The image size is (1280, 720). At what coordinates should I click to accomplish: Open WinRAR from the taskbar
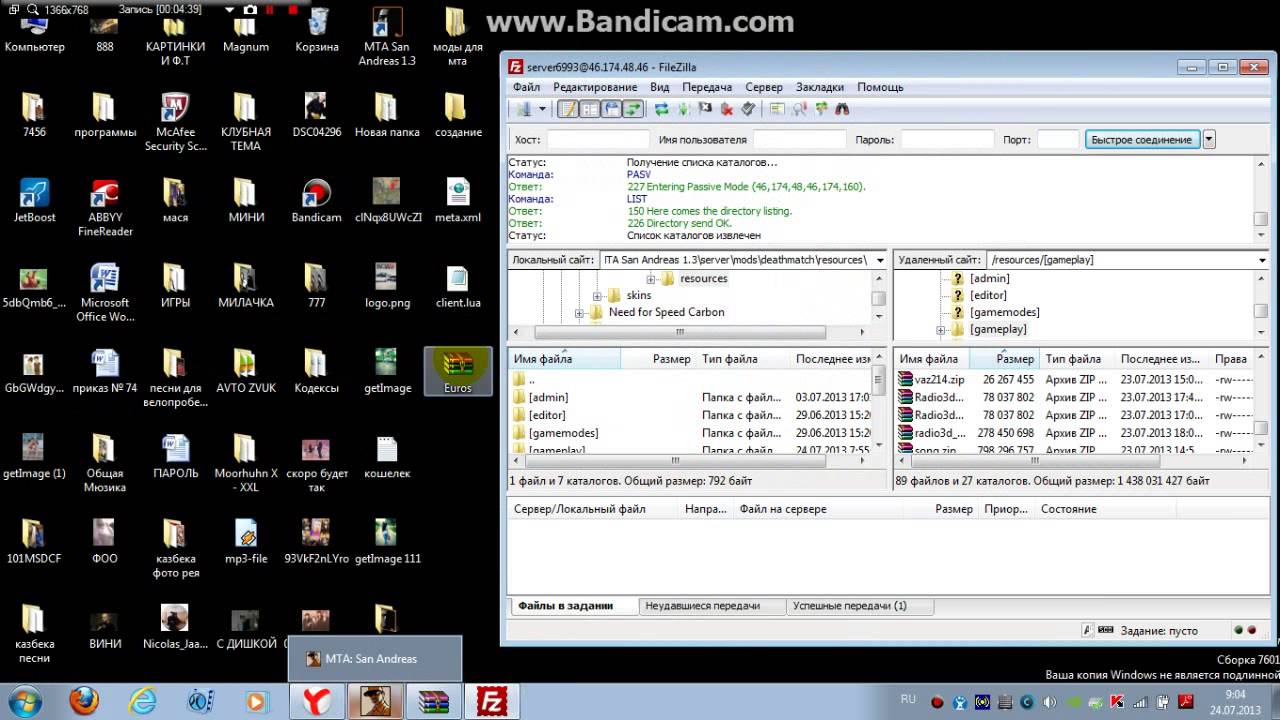tap(432, 701)
